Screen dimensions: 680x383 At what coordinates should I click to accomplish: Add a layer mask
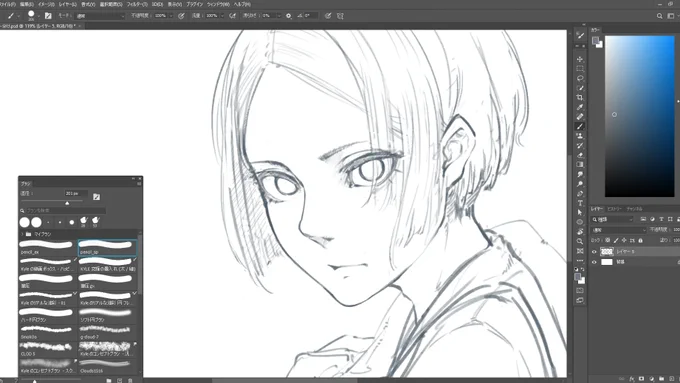(x=641, y=379)
